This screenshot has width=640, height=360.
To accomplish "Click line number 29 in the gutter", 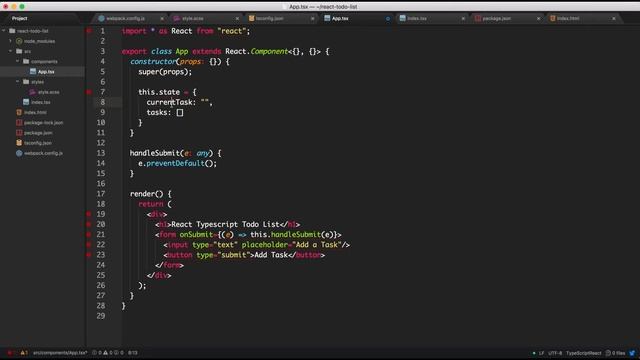I will [101, 316].
